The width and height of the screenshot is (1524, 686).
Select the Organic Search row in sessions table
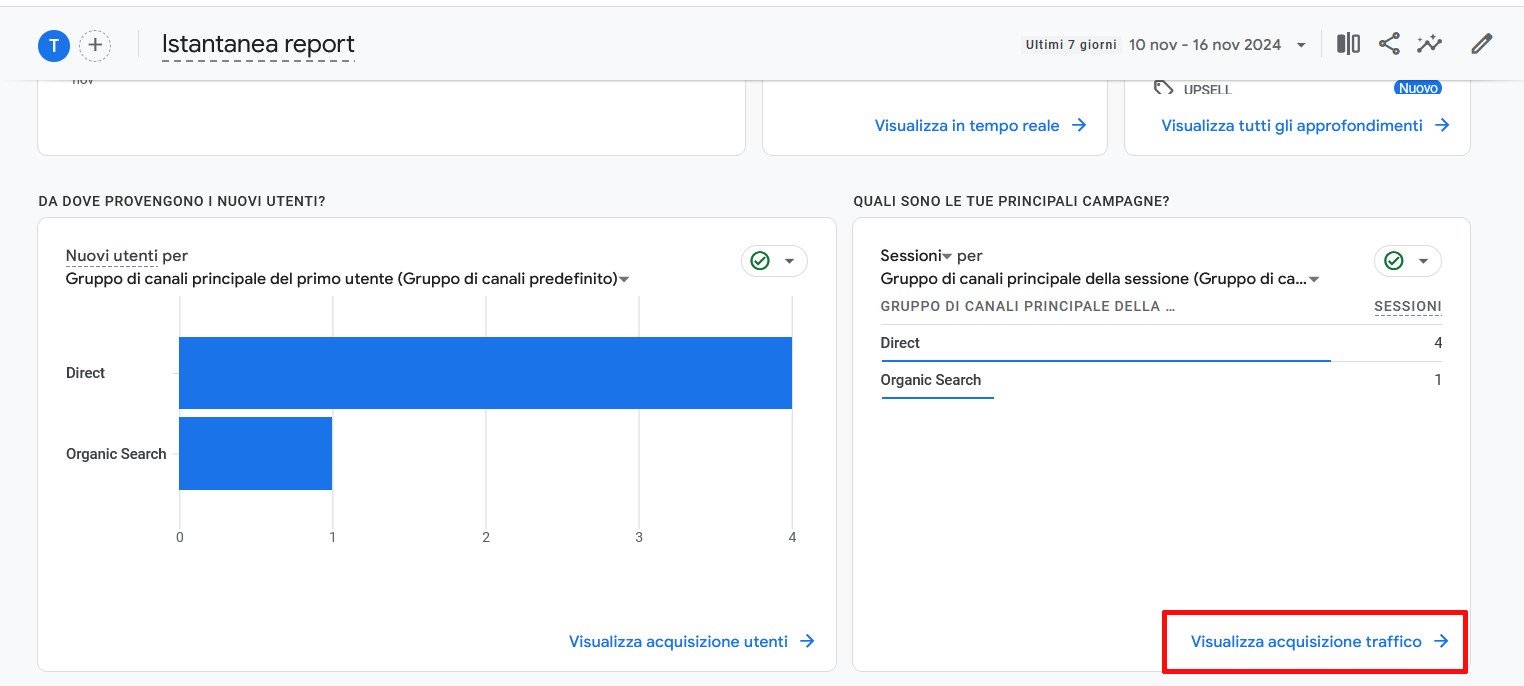pos(1161,380)
